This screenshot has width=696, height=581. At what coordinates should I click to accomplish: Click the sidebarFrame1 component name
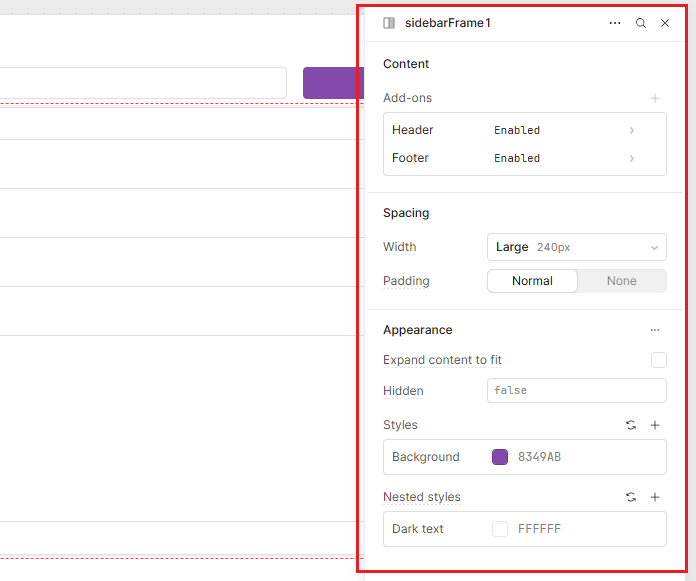tap(447, 23)
